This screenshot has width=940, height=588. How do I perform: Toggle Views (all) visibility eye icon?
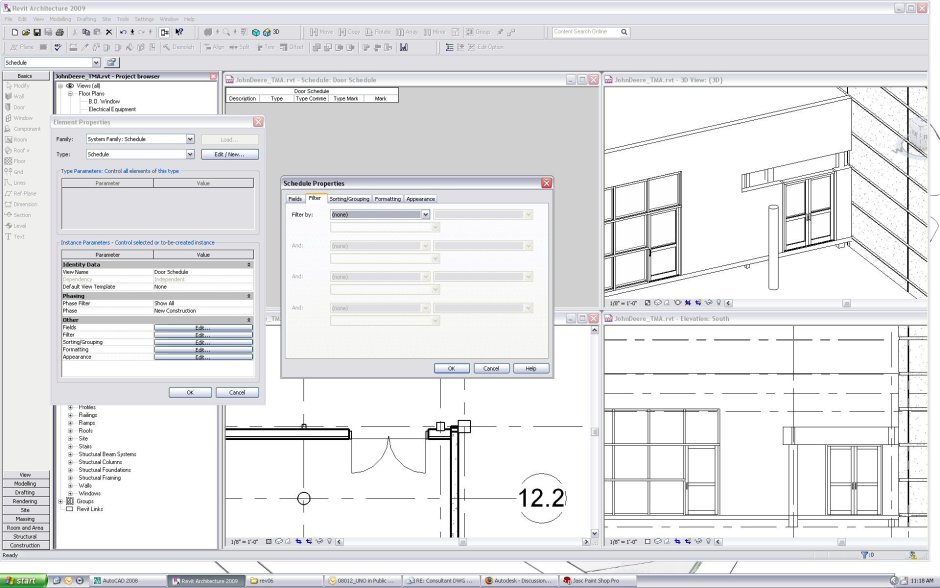[x=71, y=86]
